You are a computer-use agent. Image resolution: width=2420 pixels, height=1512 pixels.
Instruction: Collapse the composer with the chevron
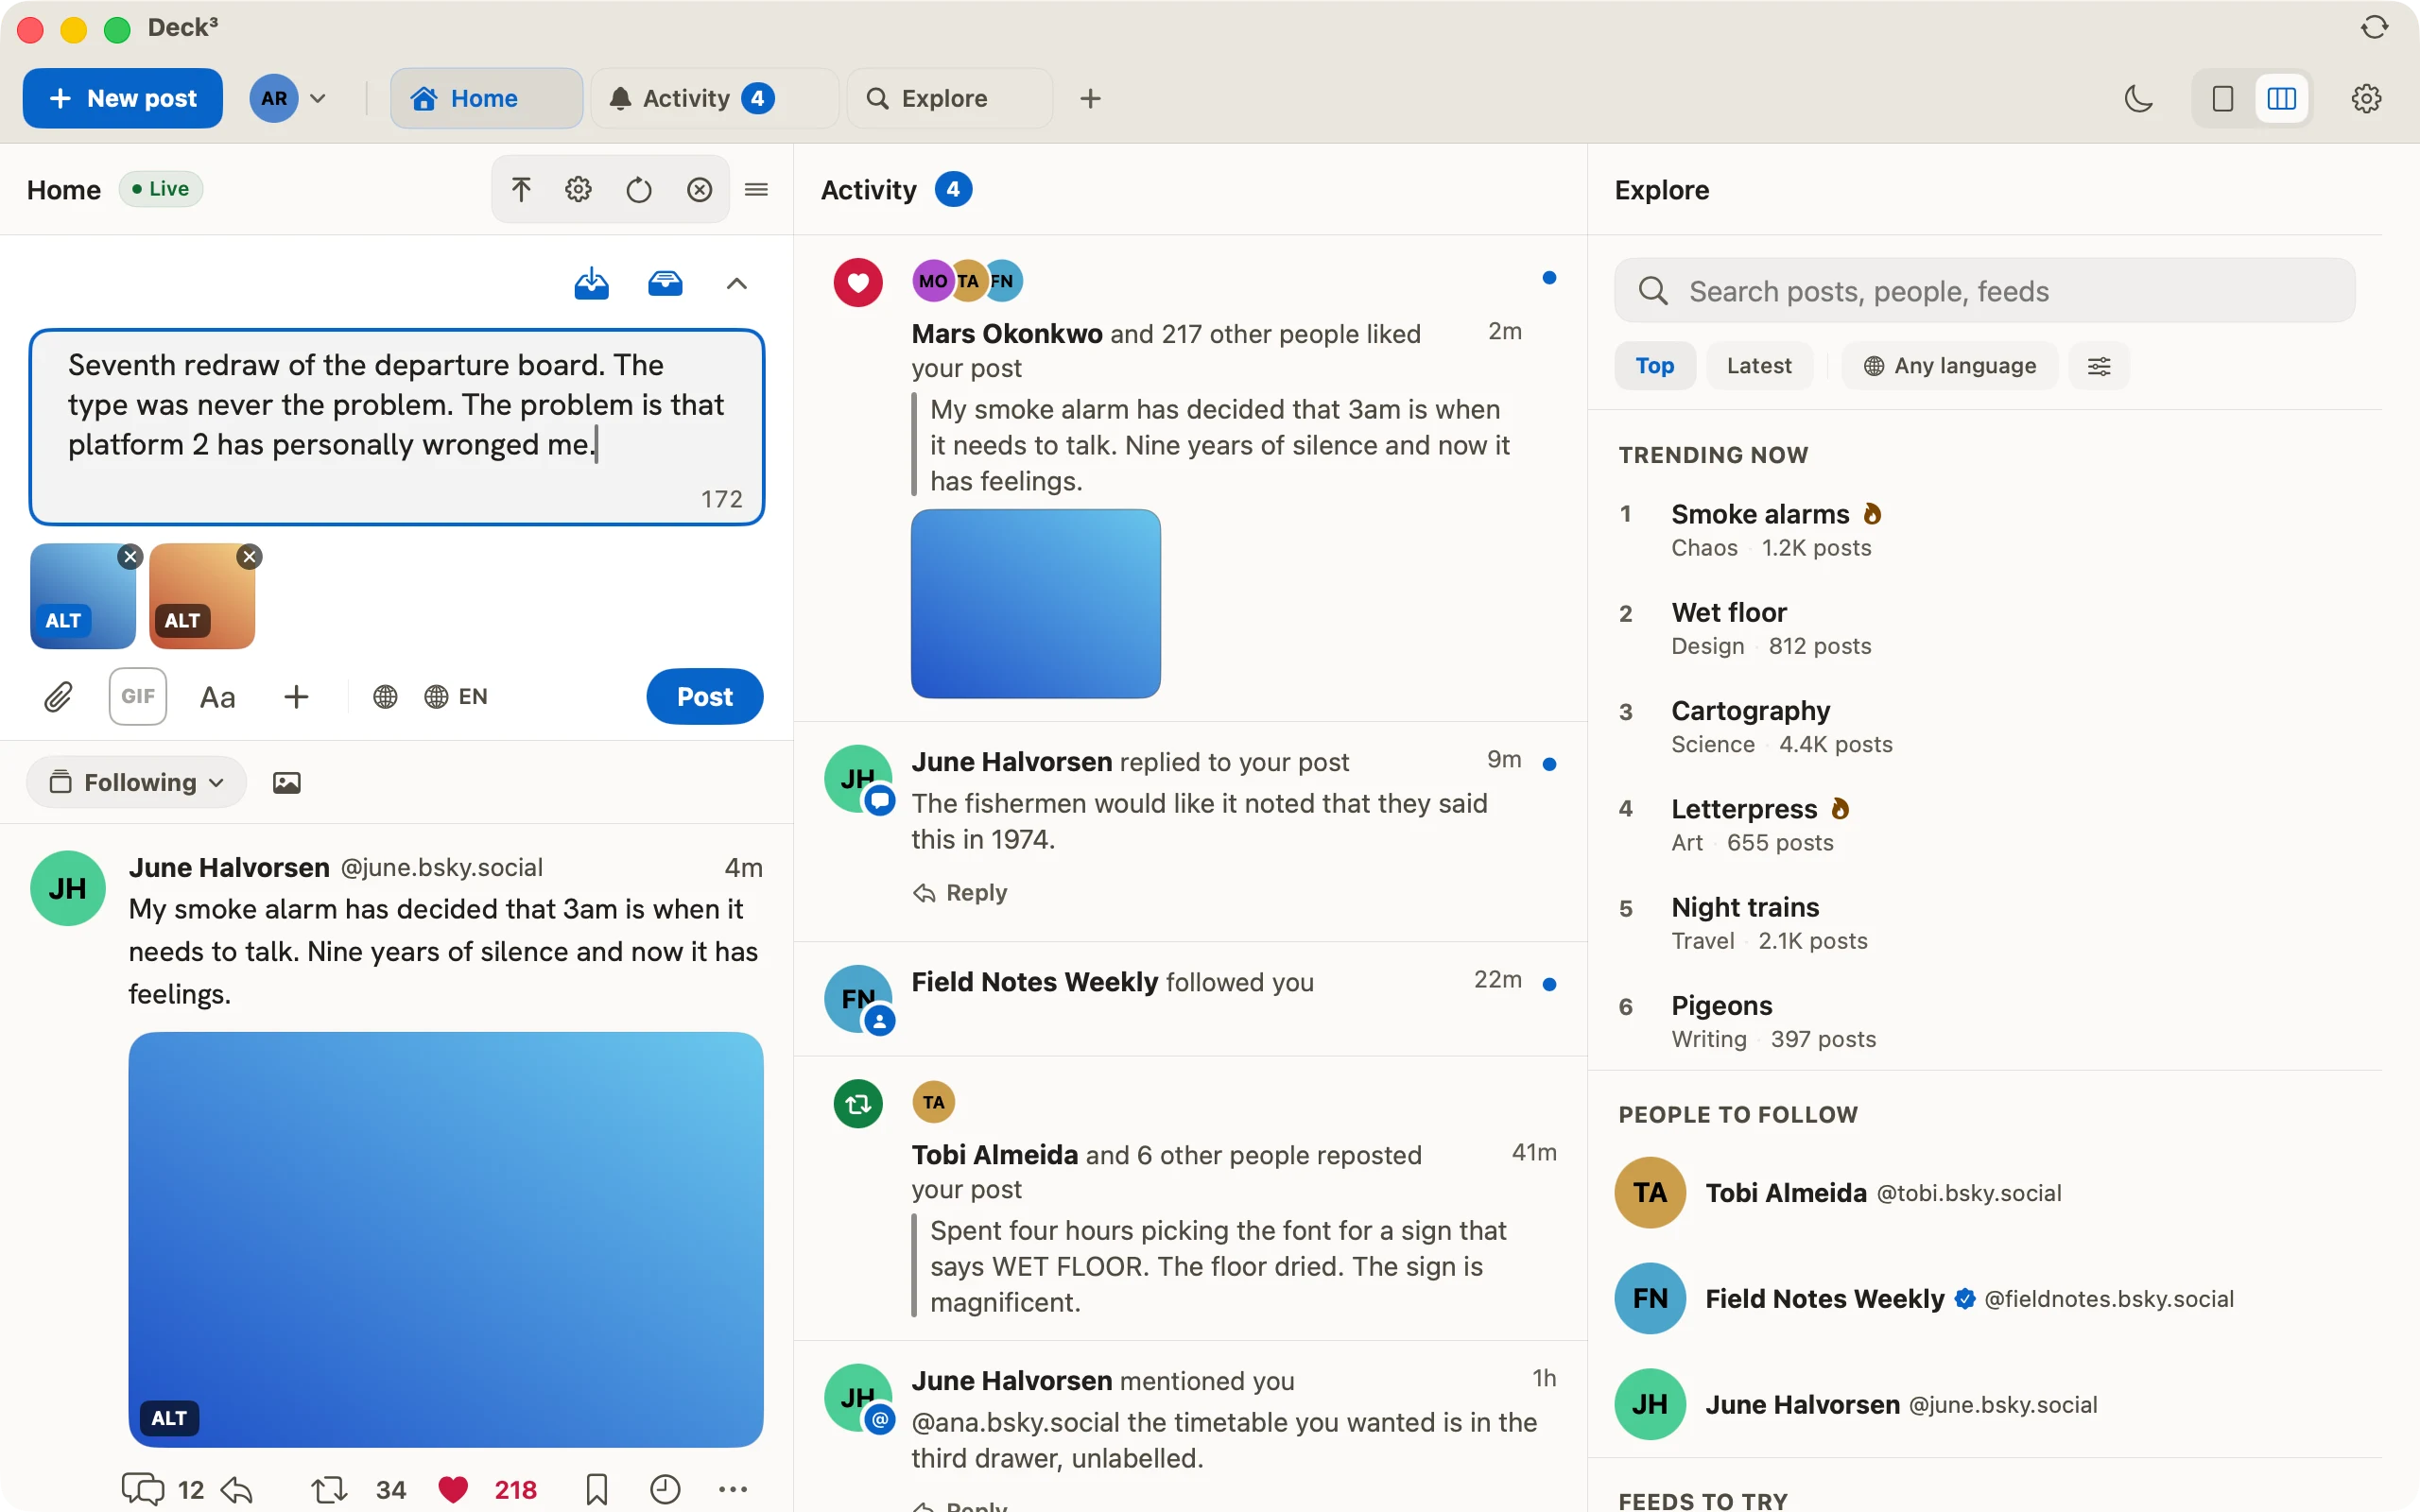(x=736, y=283)
